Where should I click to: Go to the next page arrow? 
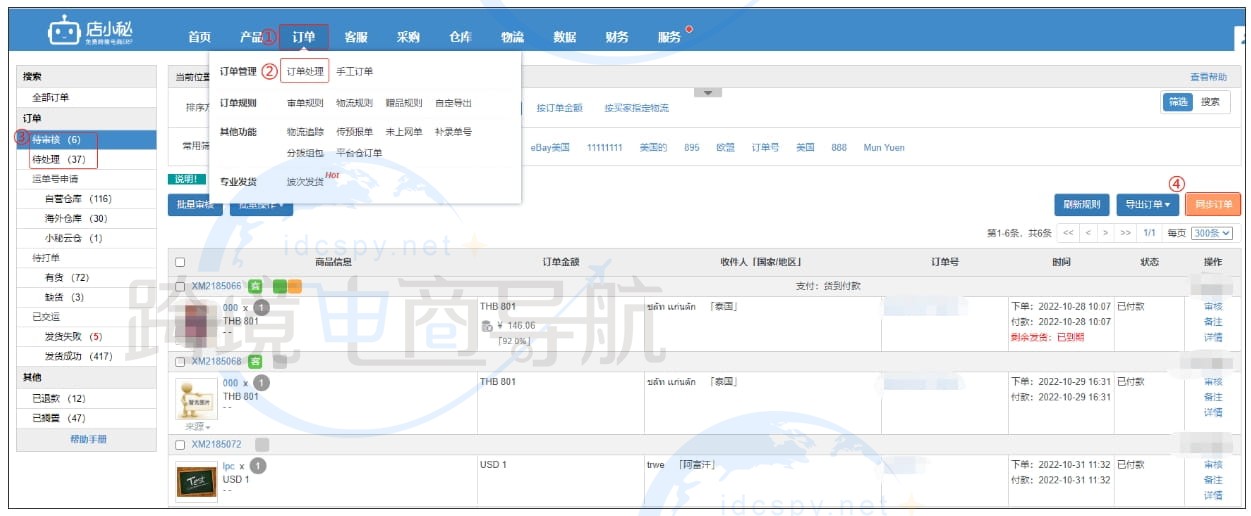point(1105,233)
